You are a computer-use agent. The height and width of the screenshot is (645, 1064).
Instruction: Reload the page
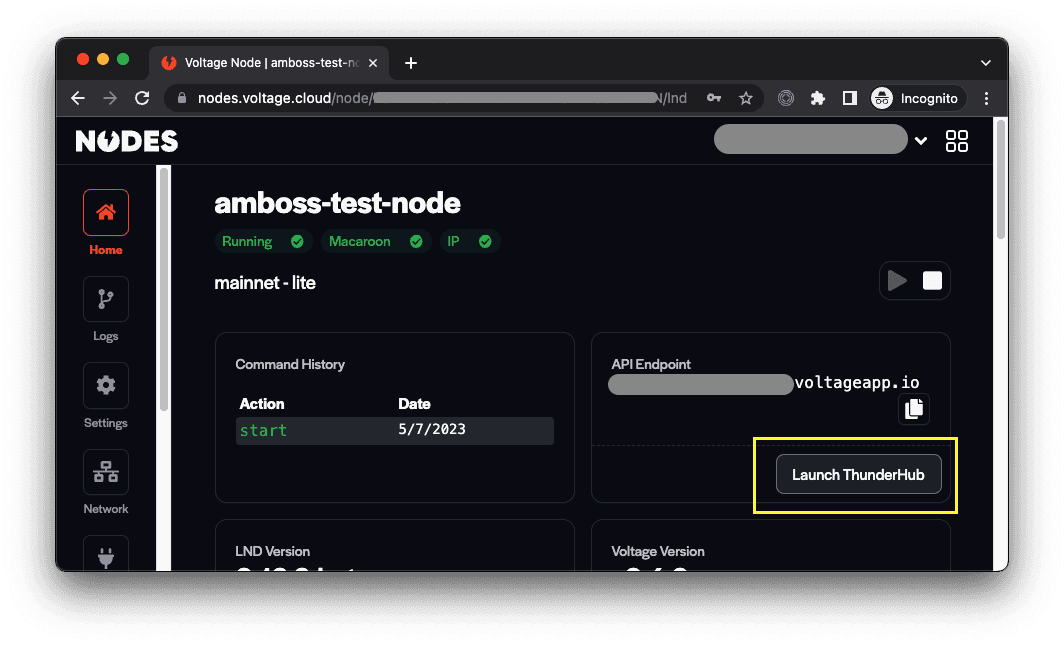[142, 98]
